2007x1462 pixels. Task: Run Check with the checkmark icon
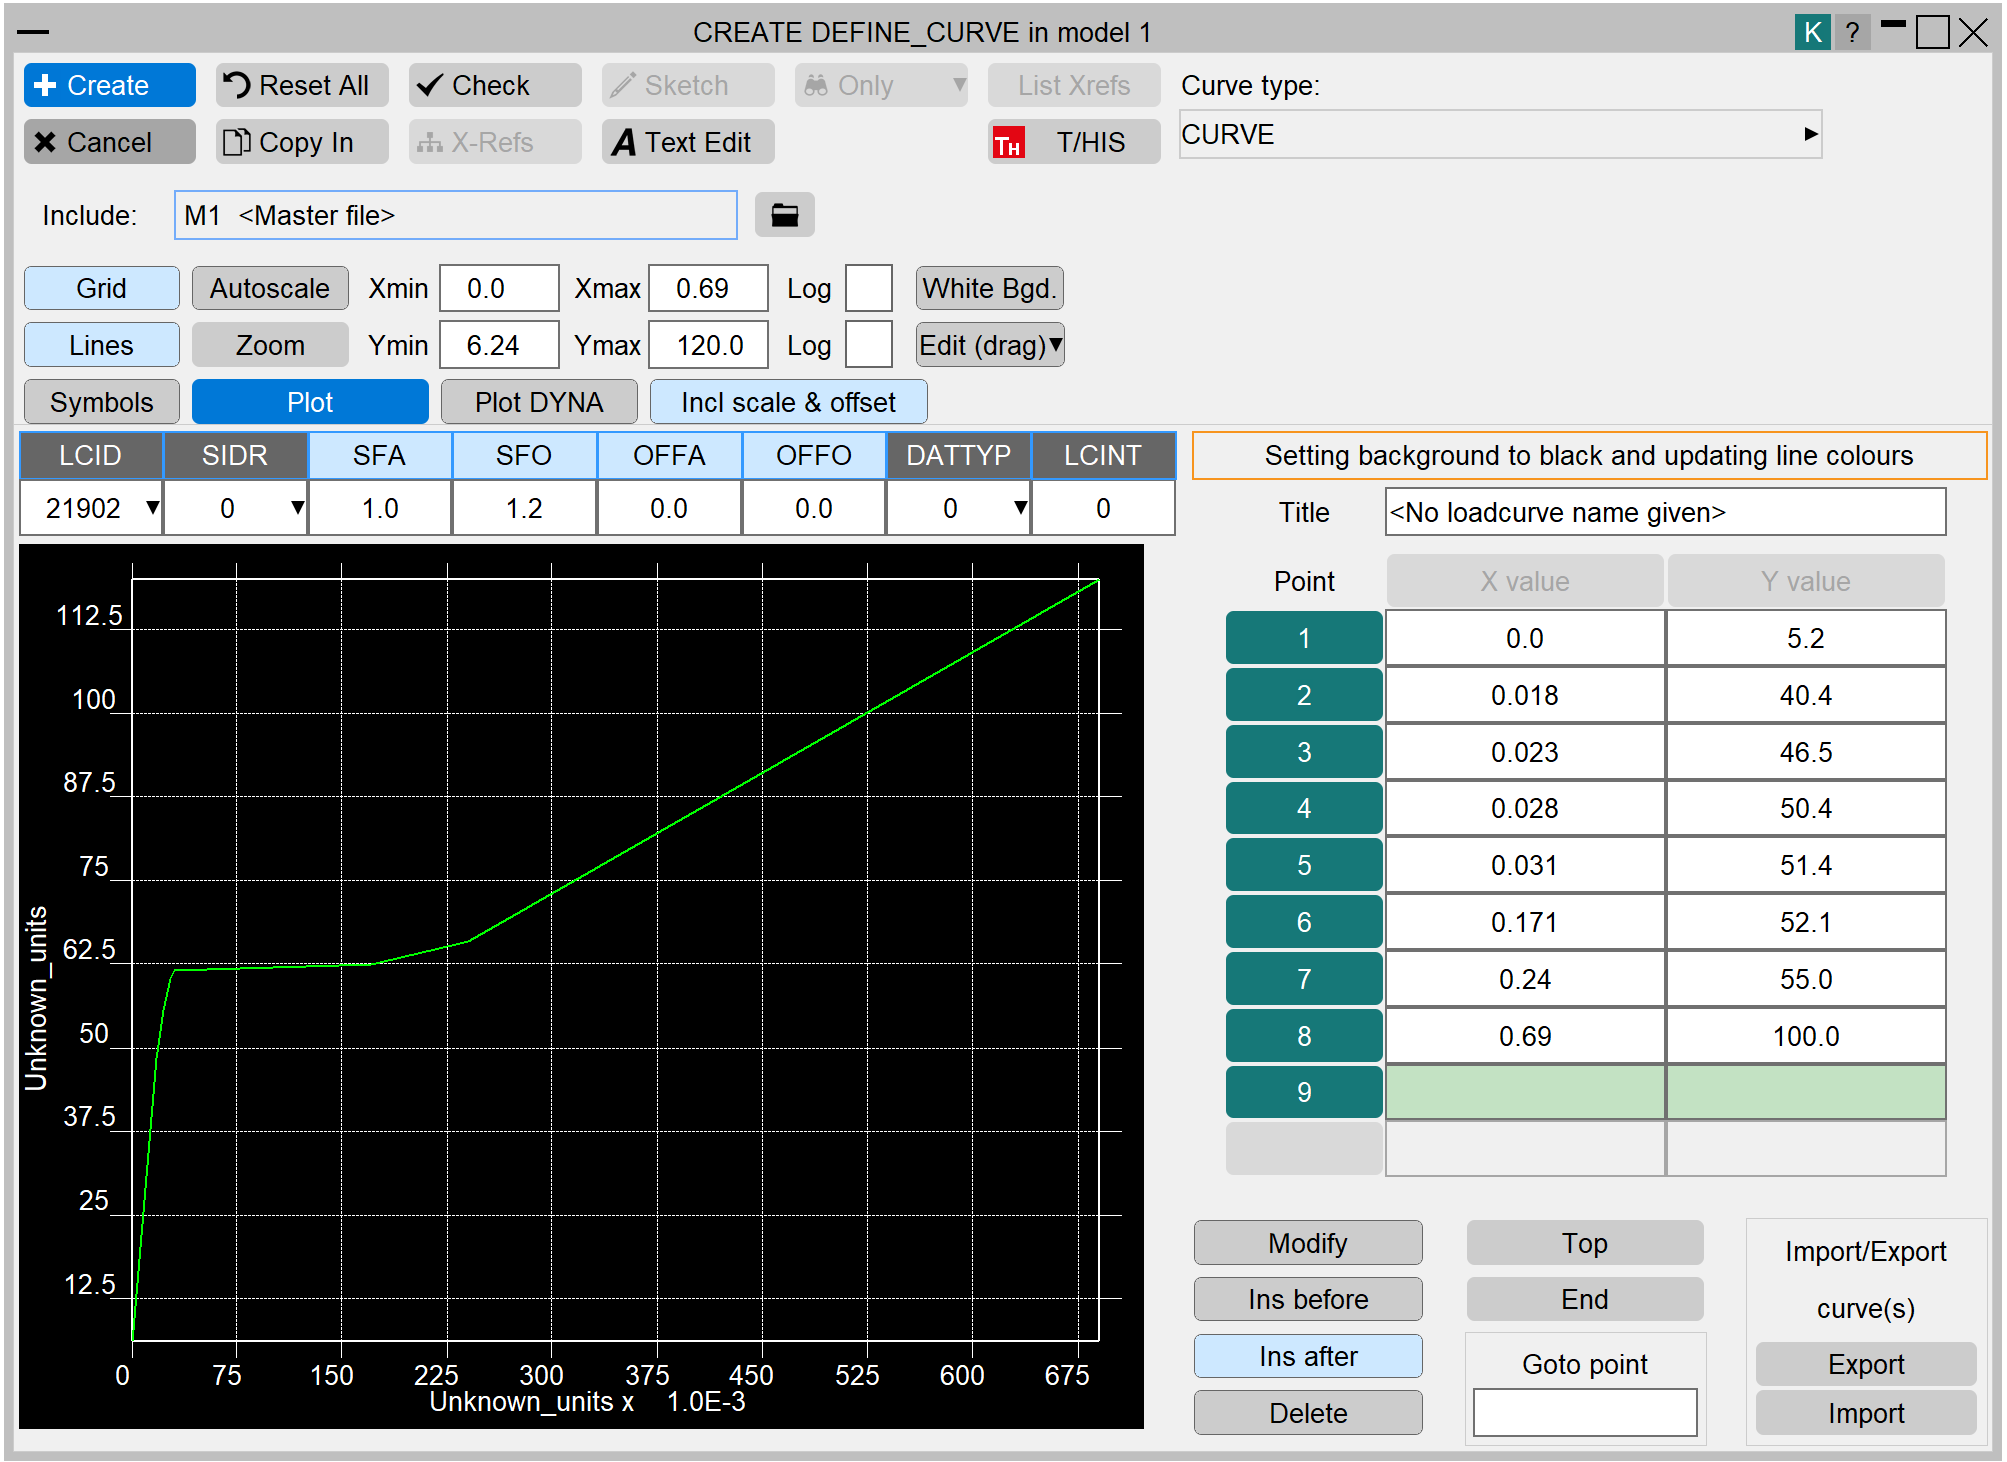coord(494,86)
